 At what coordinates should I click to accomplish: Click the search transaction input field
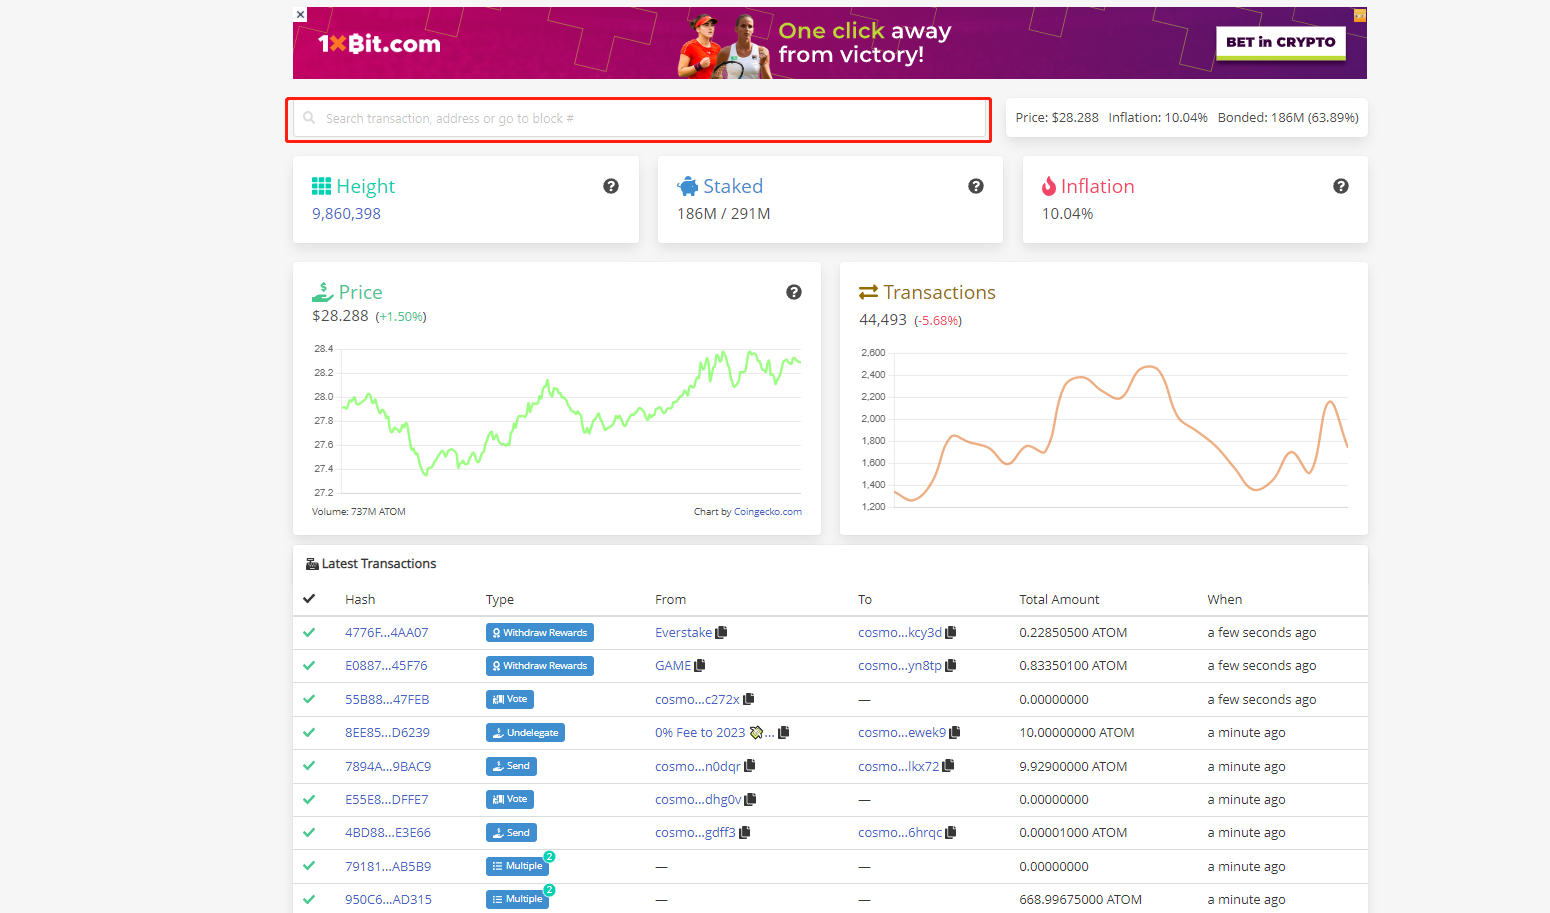click(x=640, y=119)
